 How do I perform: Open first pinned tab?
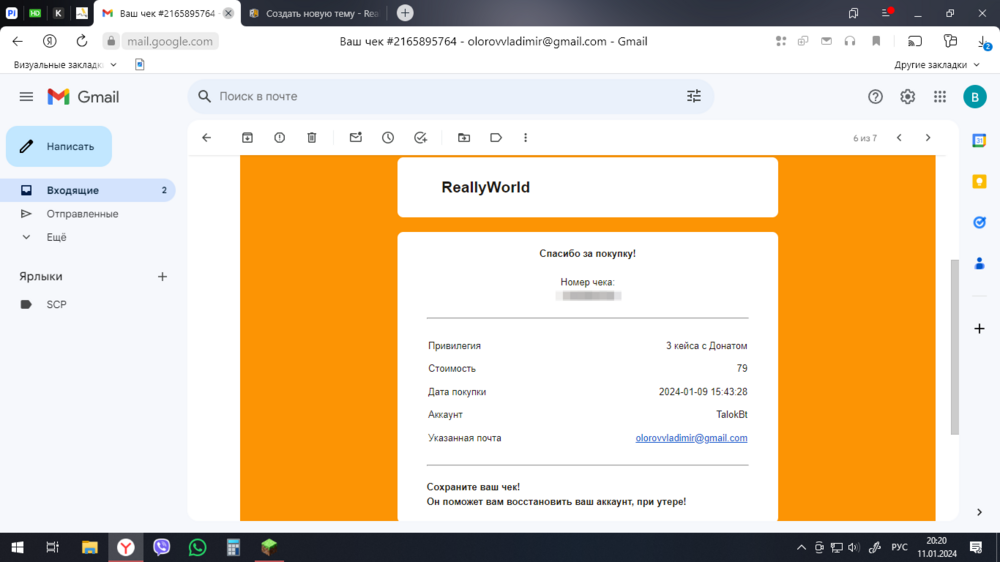[11, 13]
